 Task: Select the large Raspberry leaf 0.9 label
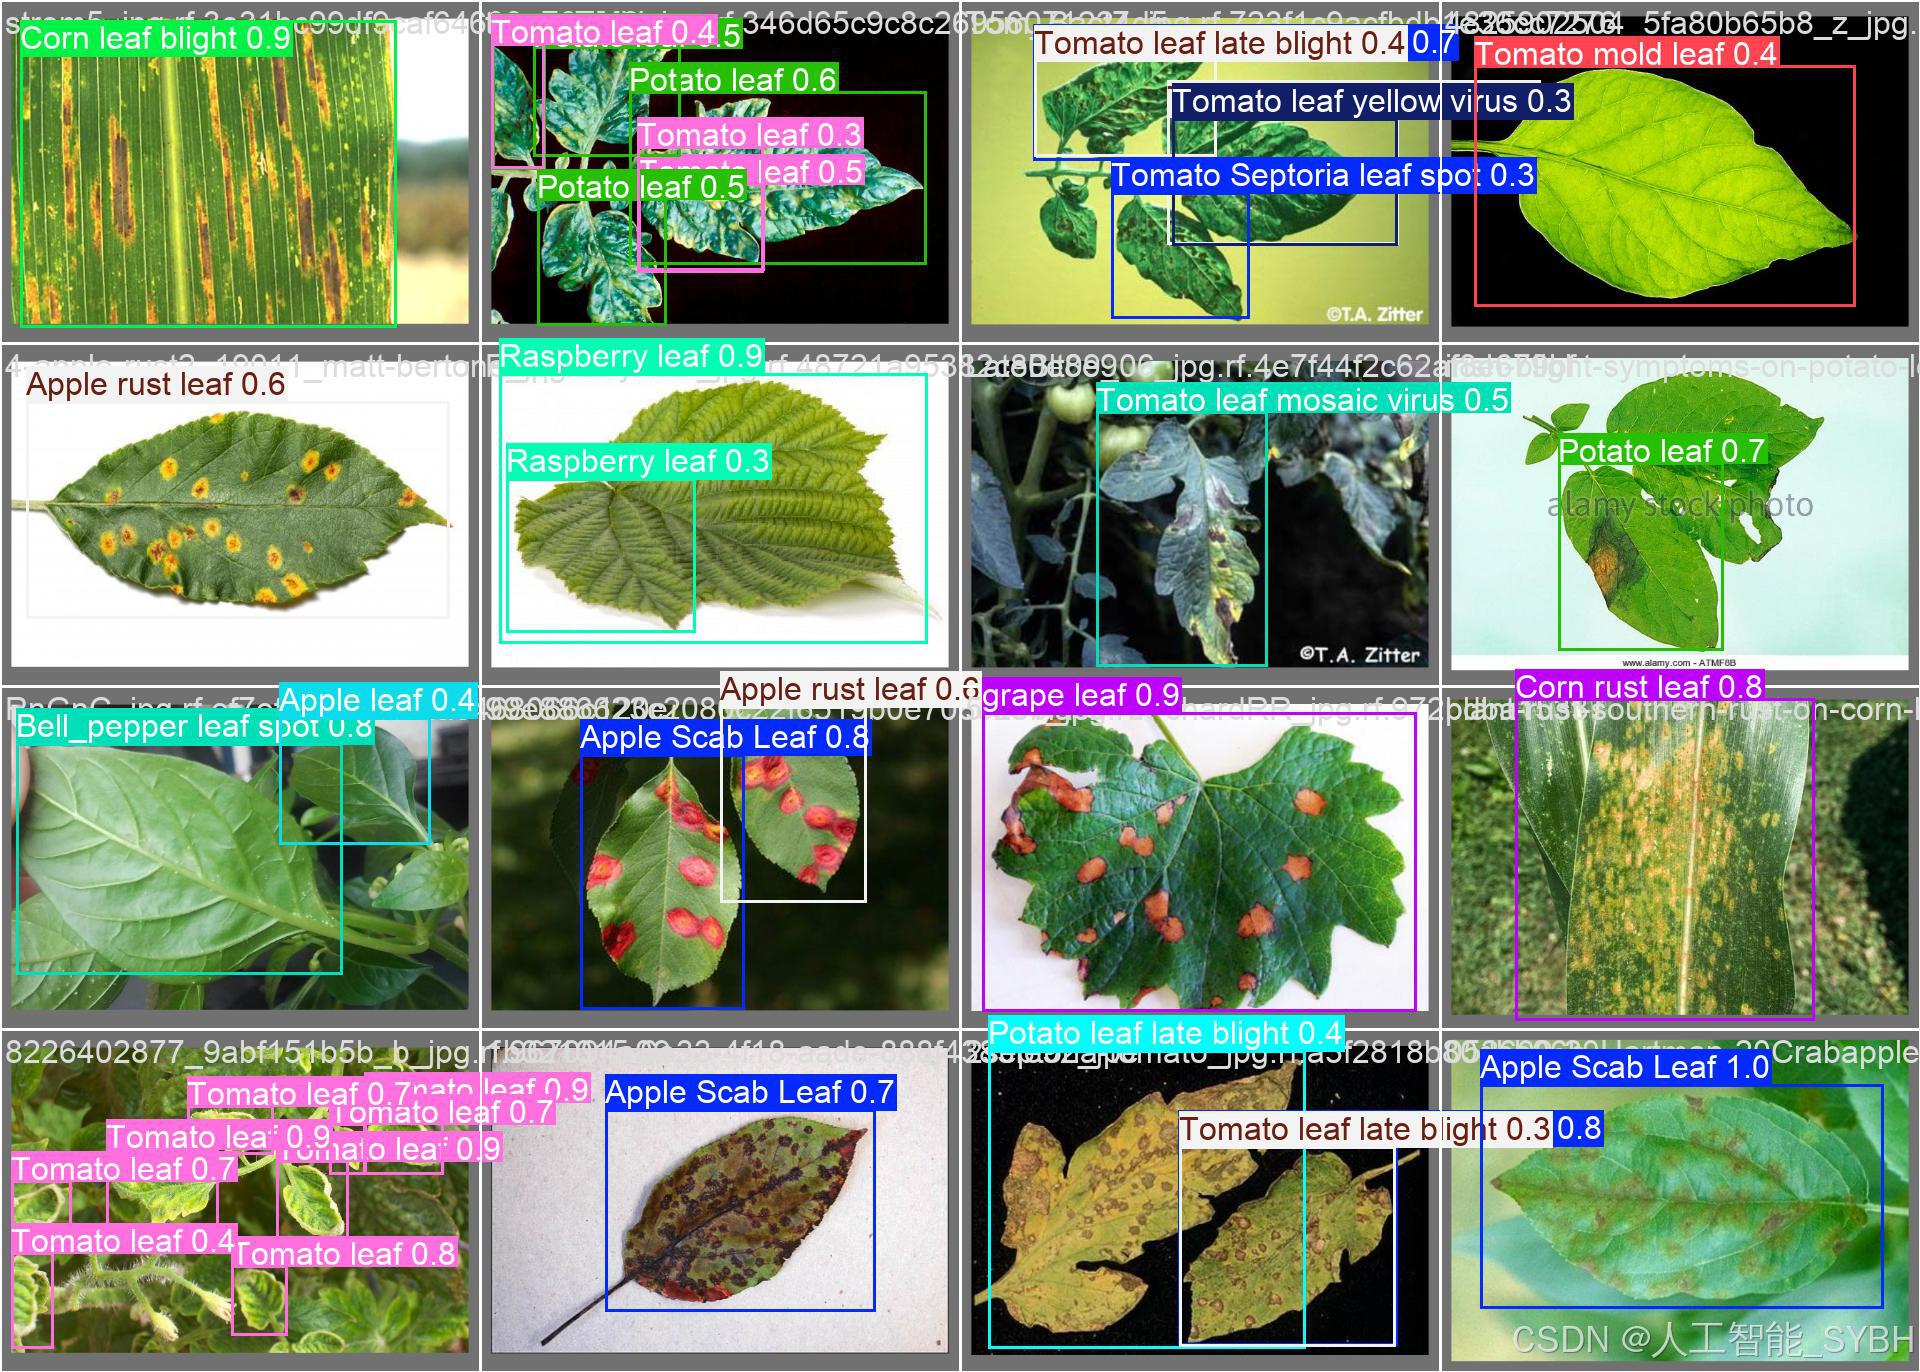pyautogui.click(x=631, y=357)
